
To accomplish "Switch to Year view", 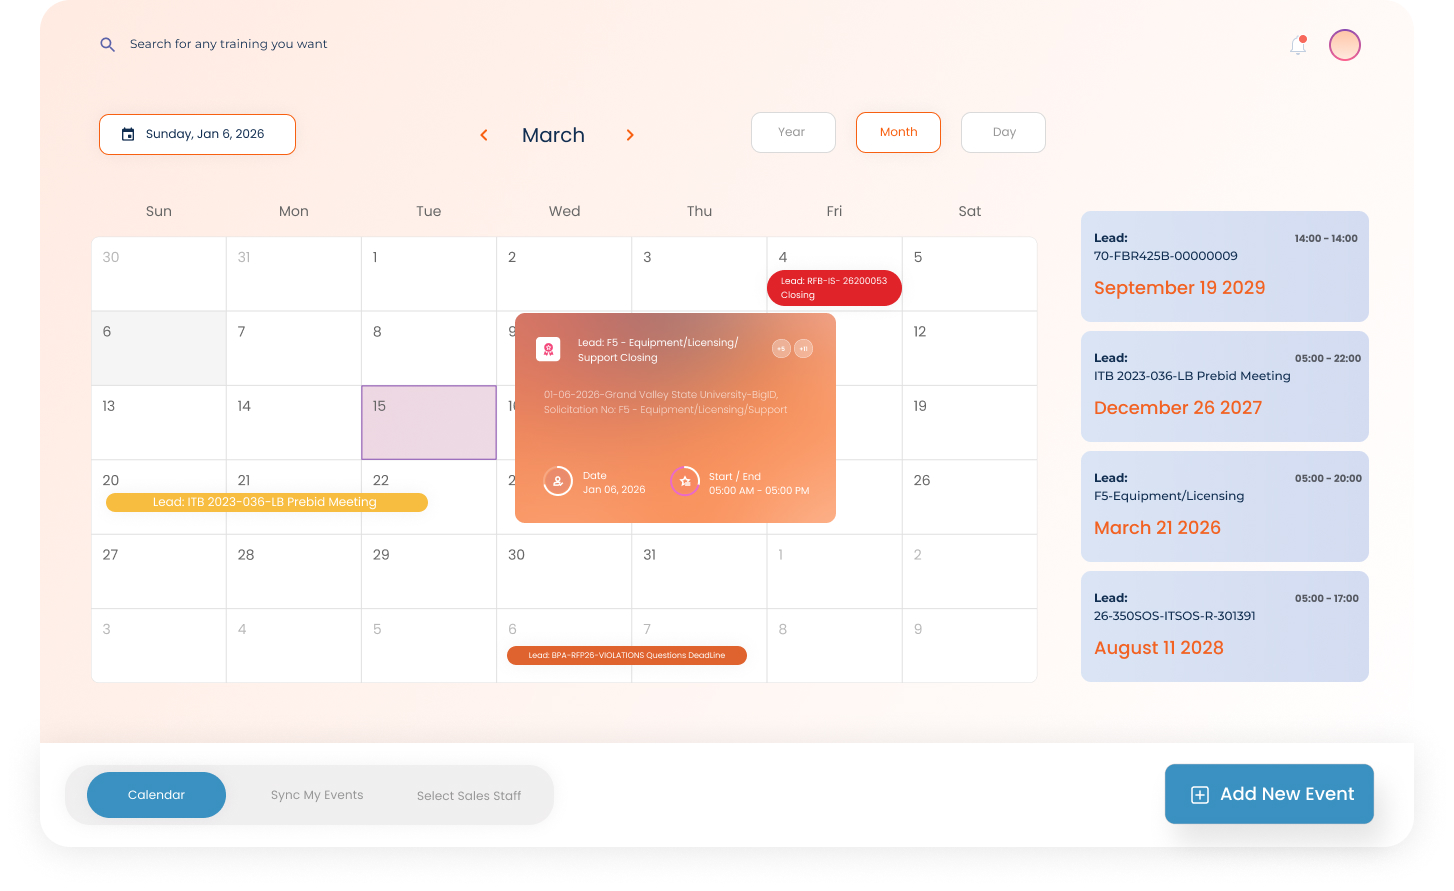I will pos(792,132).
